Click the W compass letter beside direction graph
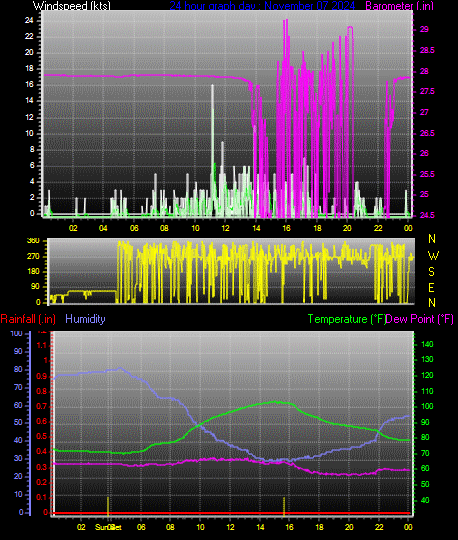 (x=433, y=256)
